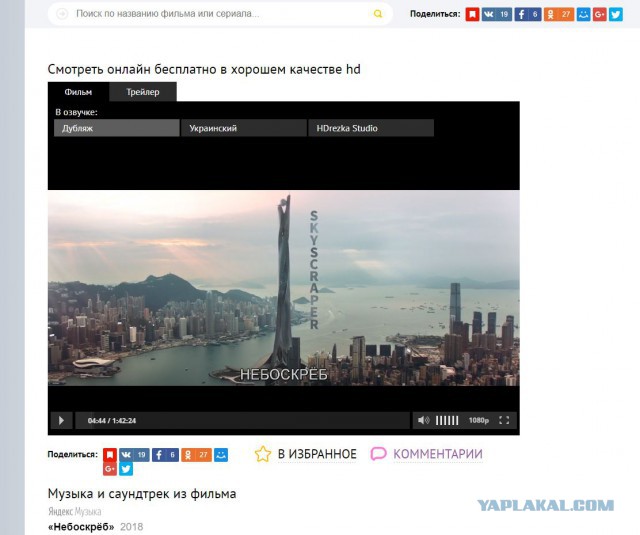Share via red bookmark icon below player
640x535 pixels.
tap(110, 455)
